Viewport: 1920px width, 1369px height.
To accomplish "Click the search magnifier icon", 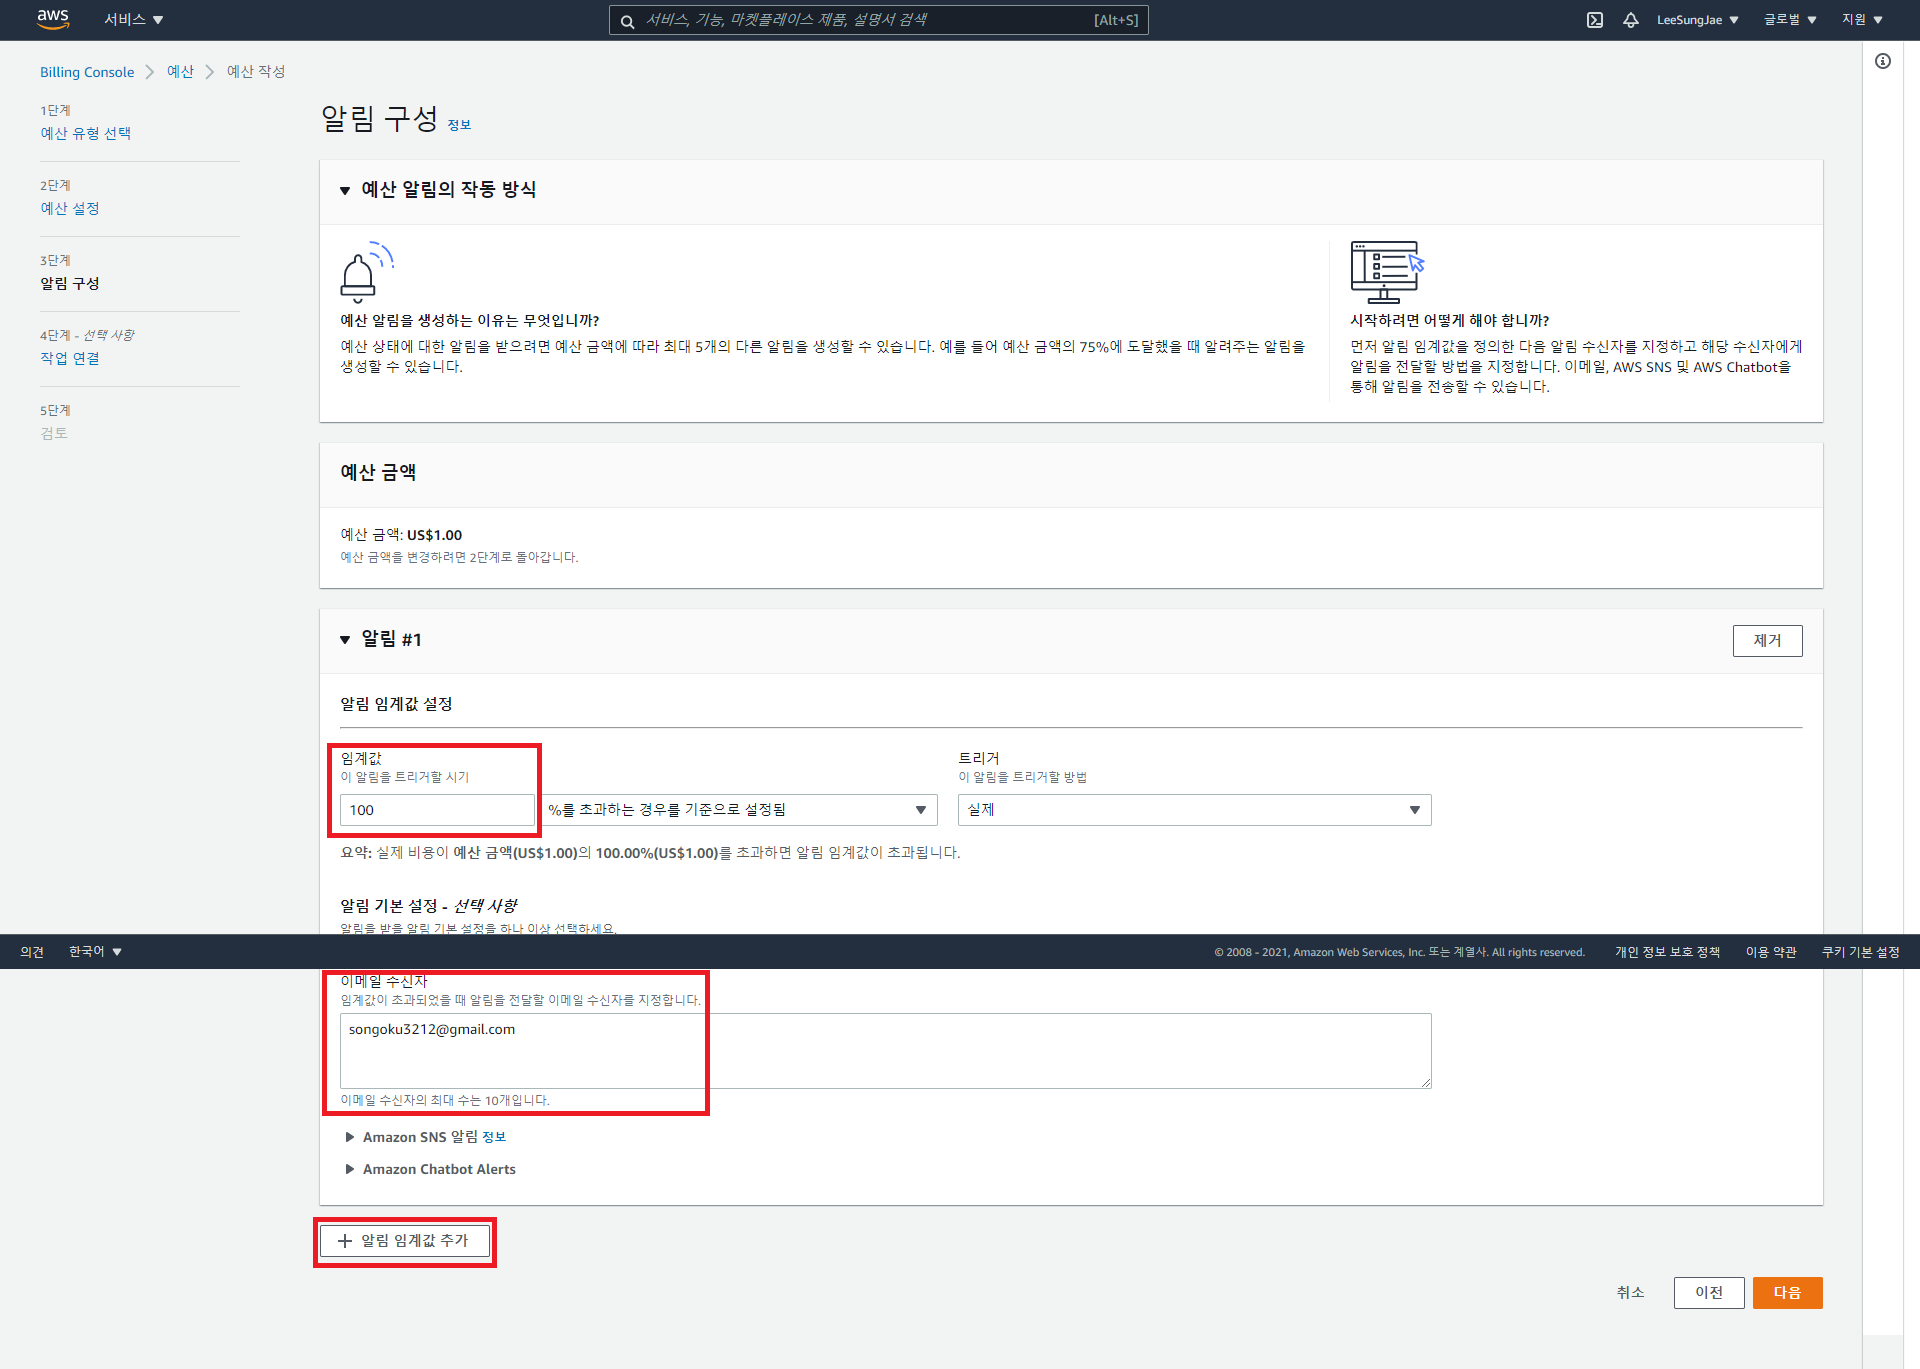I will [627, 21].
